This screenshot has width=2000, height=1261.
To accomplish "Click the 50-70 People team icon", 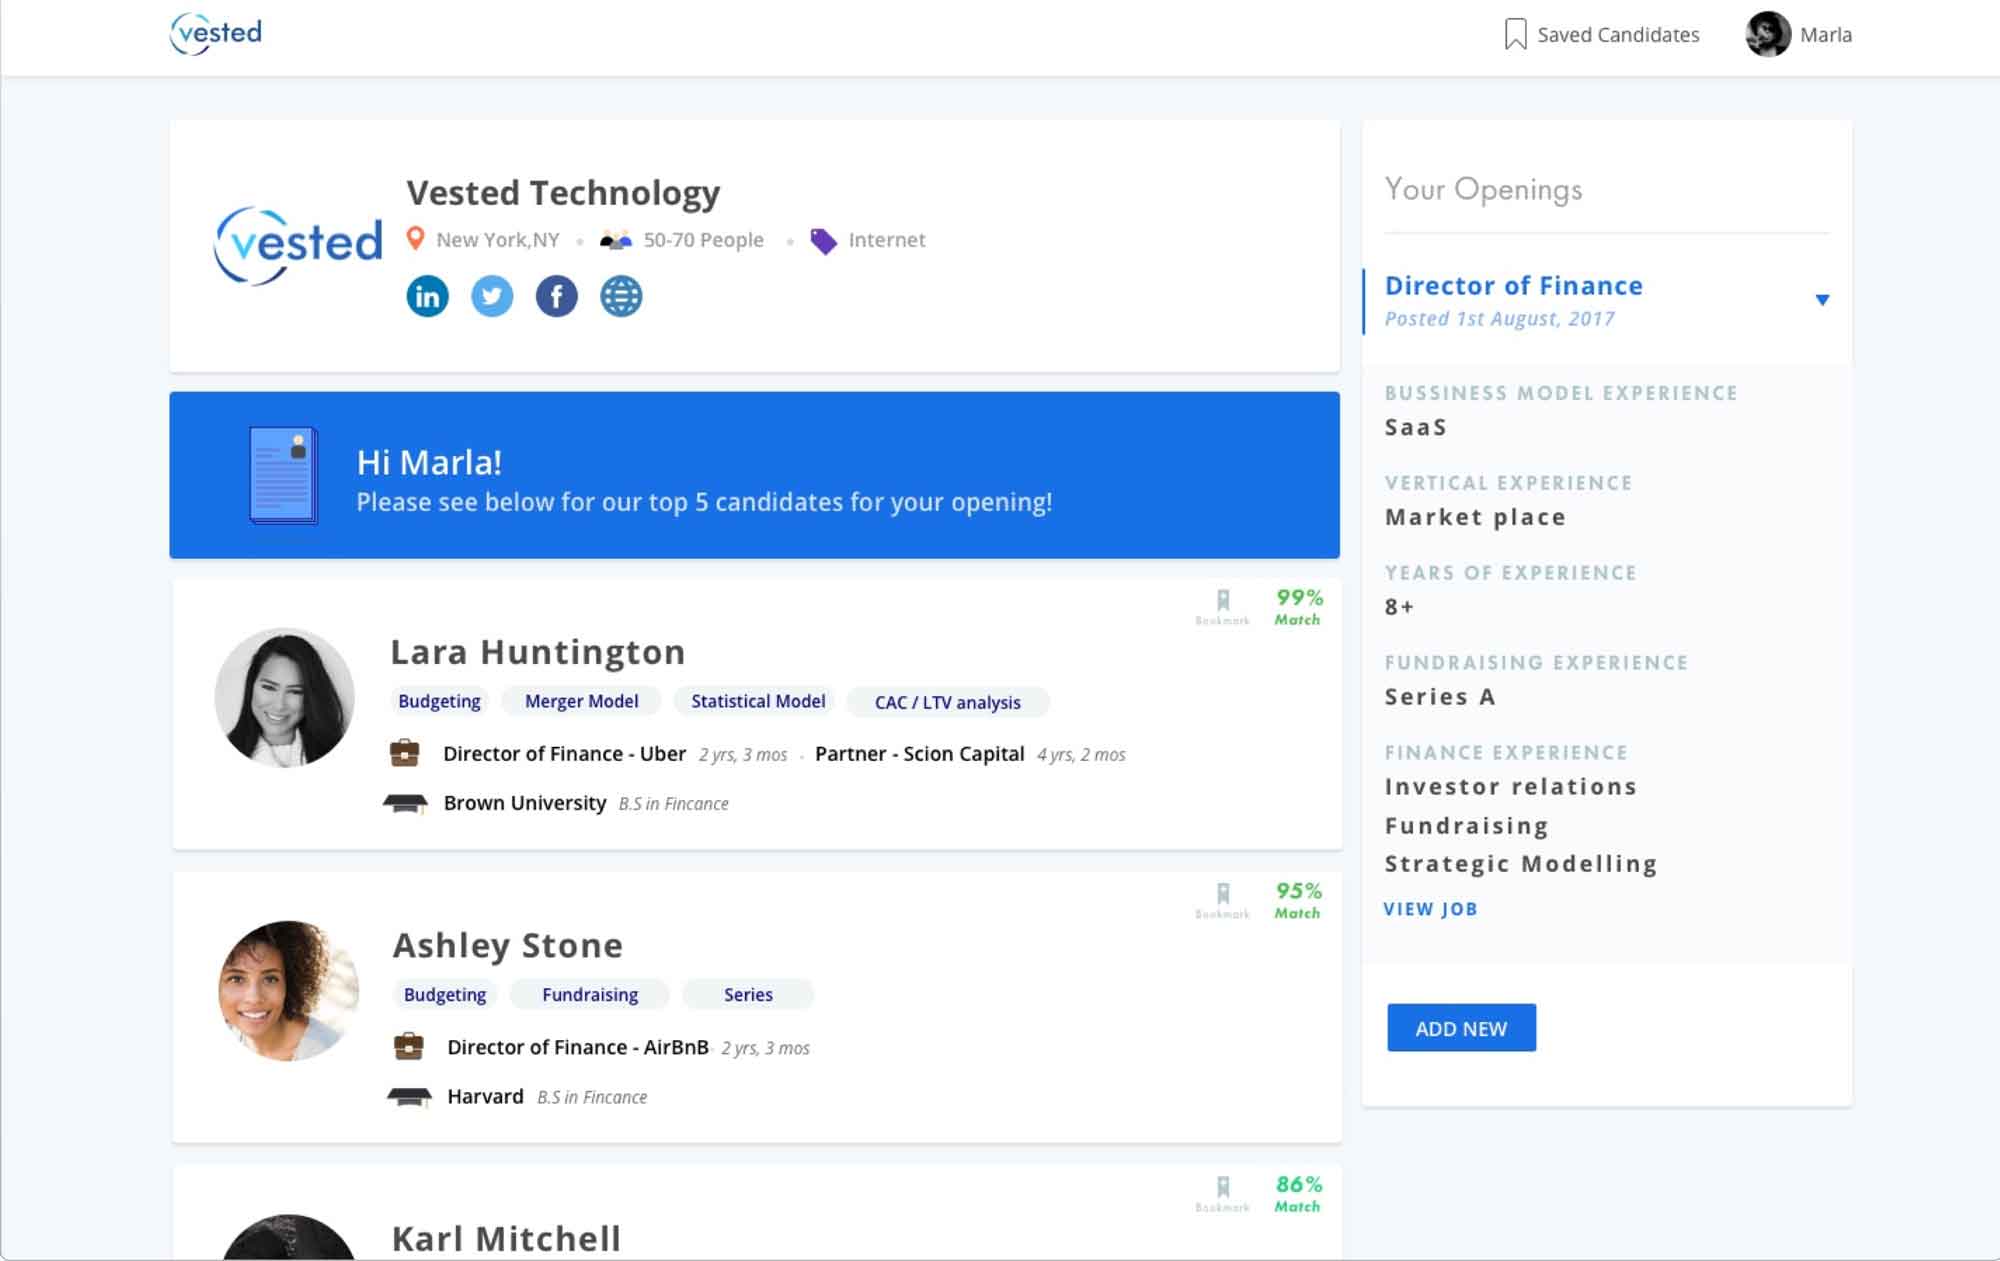I will coord(615,240).
